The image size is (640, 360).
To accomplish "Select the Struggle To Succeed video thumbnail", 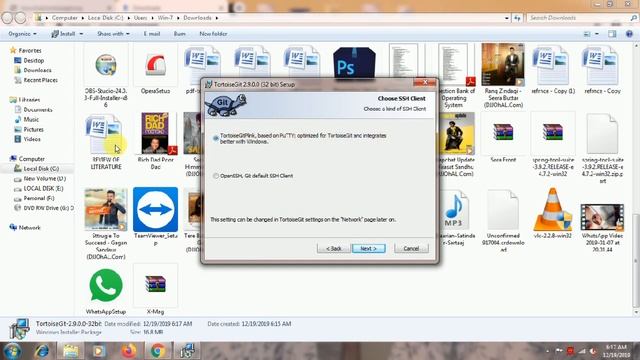I will pos(106,209).
